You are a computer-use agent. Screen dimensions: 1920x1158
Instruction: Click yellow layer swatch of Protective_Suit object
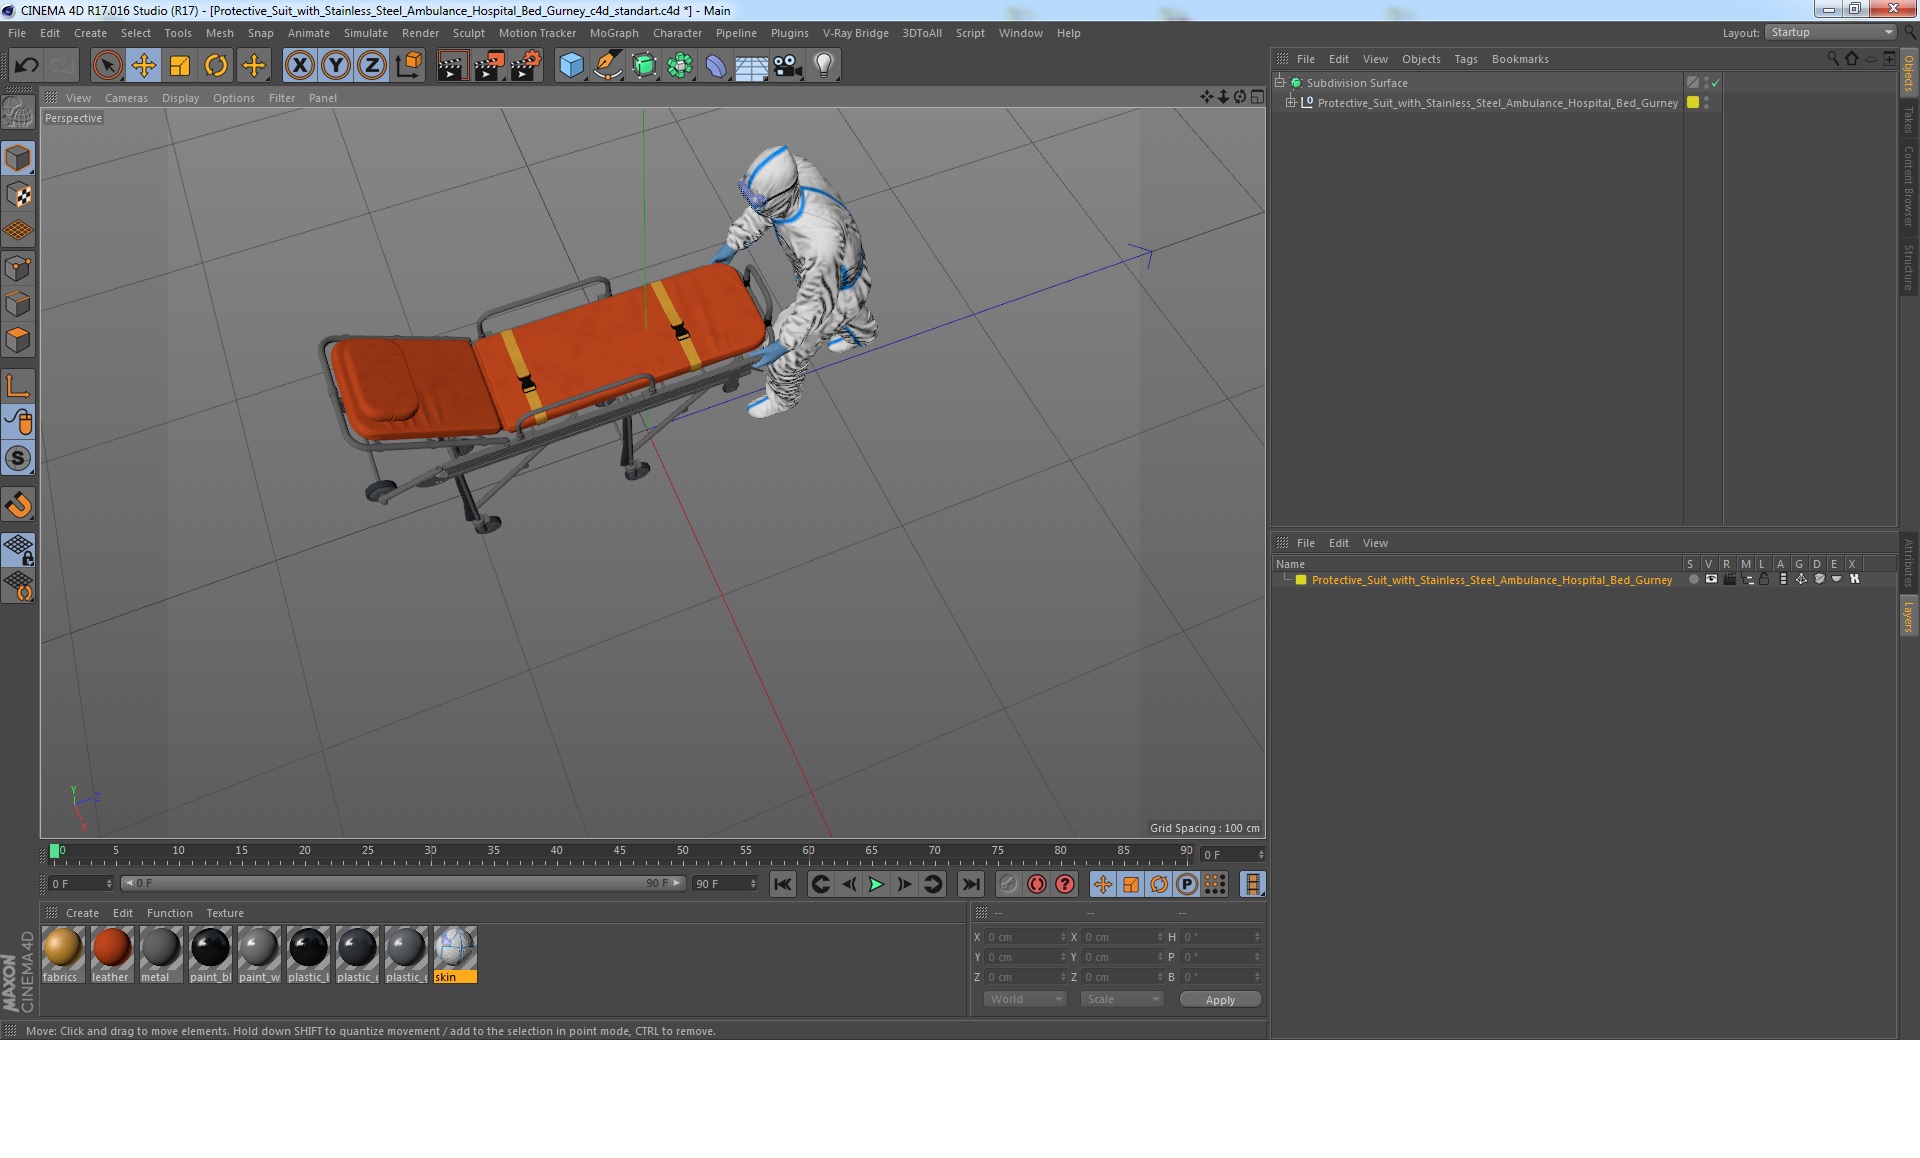[1693, 102]
